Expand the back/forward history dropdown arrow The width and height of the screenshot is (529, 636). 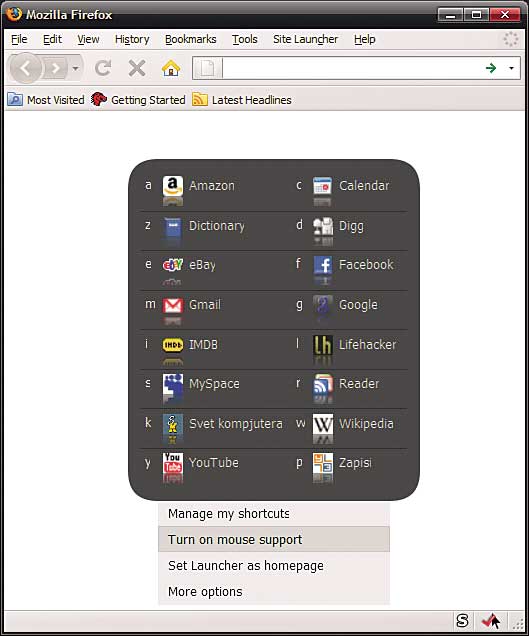(x=75, y=69)
